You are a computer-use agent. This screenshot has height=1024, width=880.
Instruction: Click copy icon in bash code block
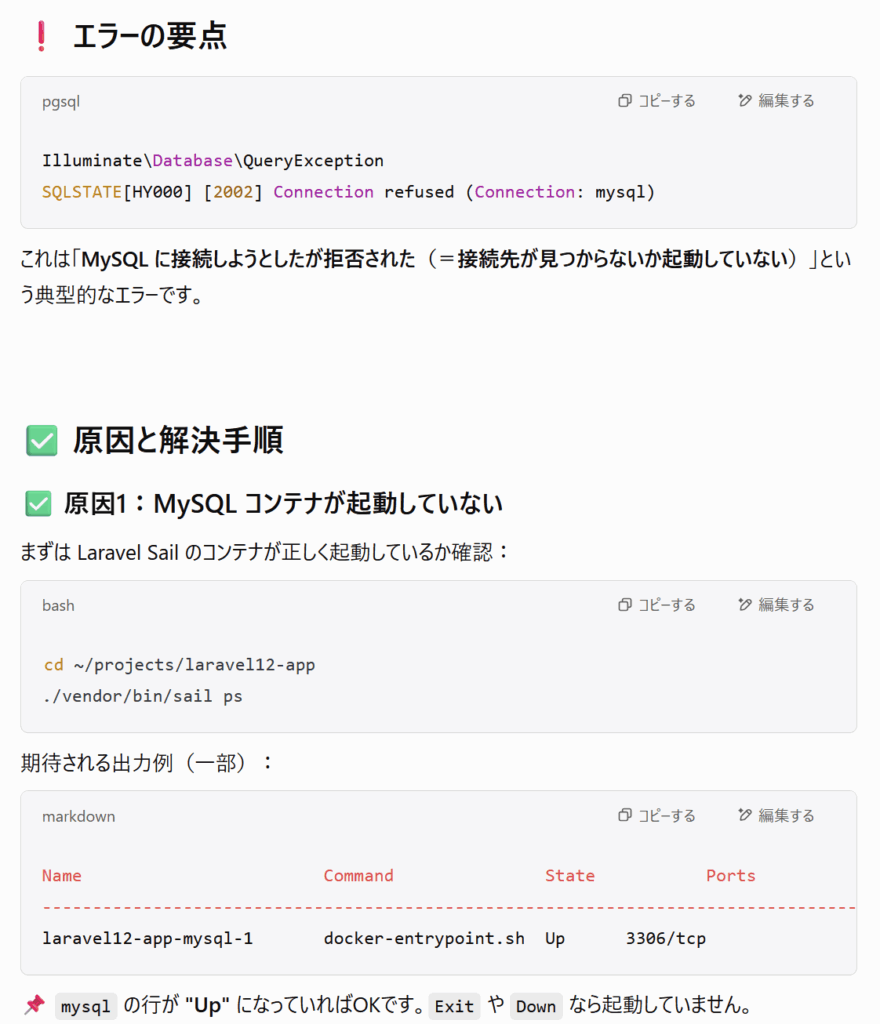625,605
